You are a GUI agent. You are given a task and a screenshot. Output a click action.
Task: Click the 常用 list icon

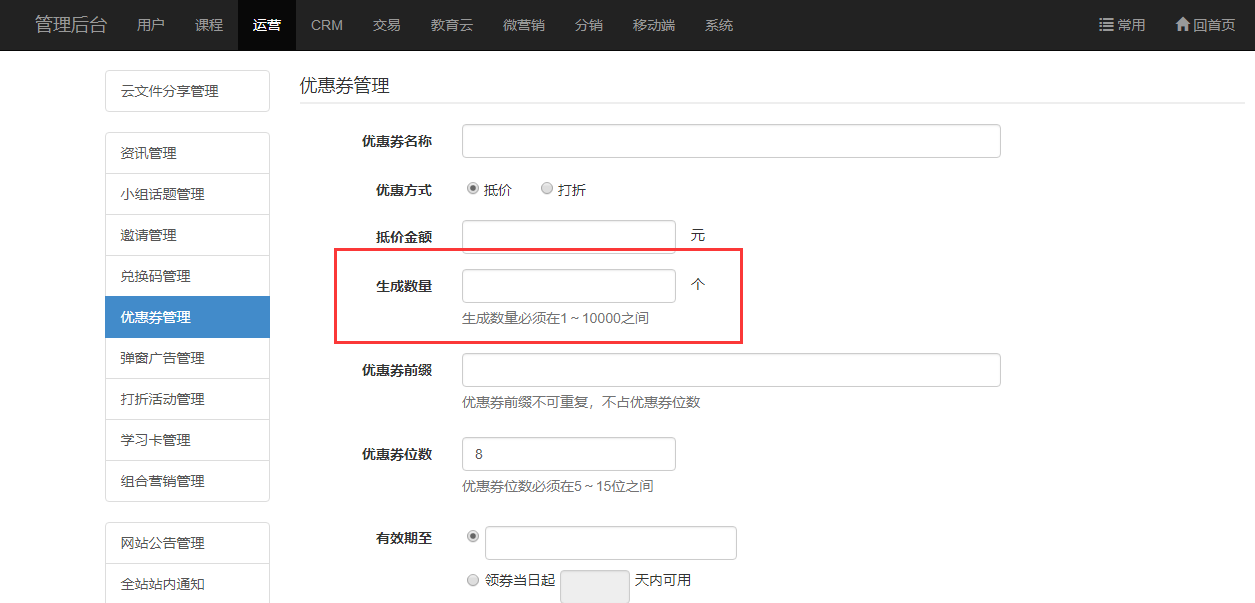click(1106, 25)
